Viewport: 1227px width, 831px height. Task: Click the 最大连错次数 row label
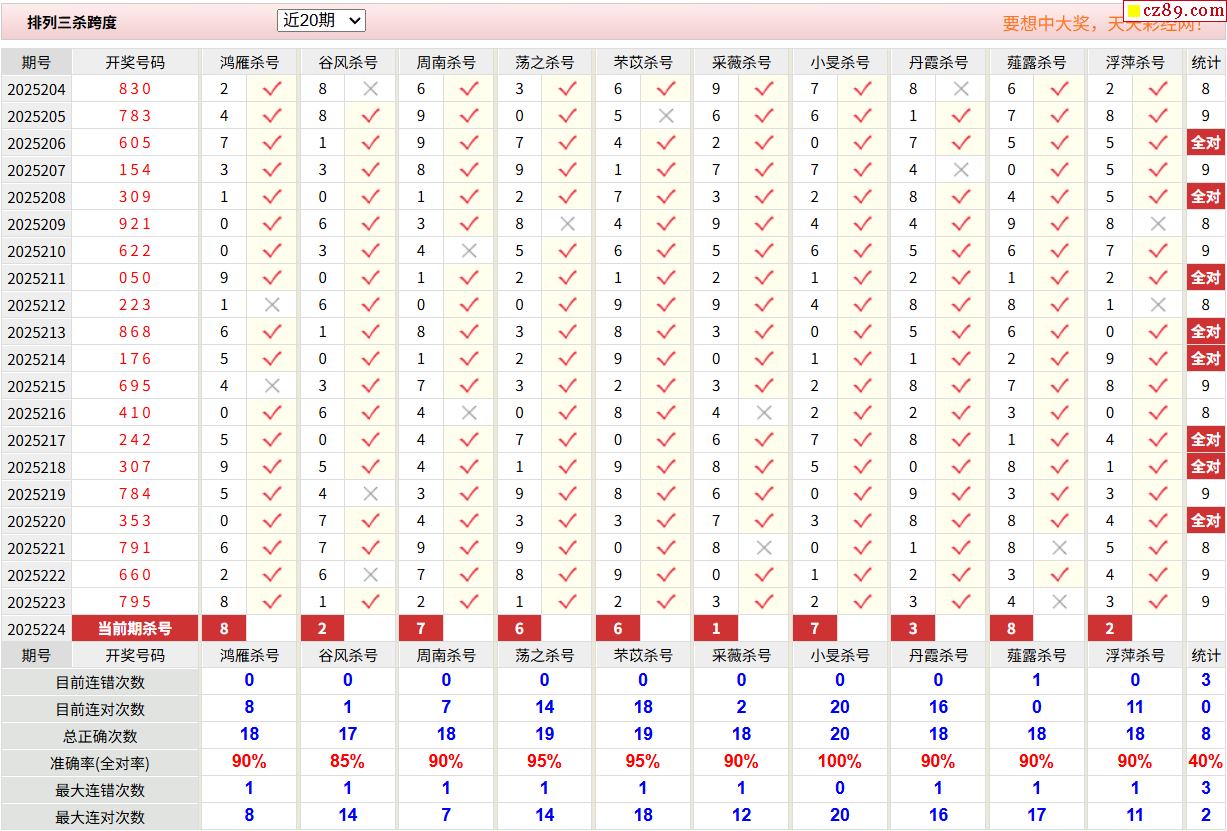(100, 790)
